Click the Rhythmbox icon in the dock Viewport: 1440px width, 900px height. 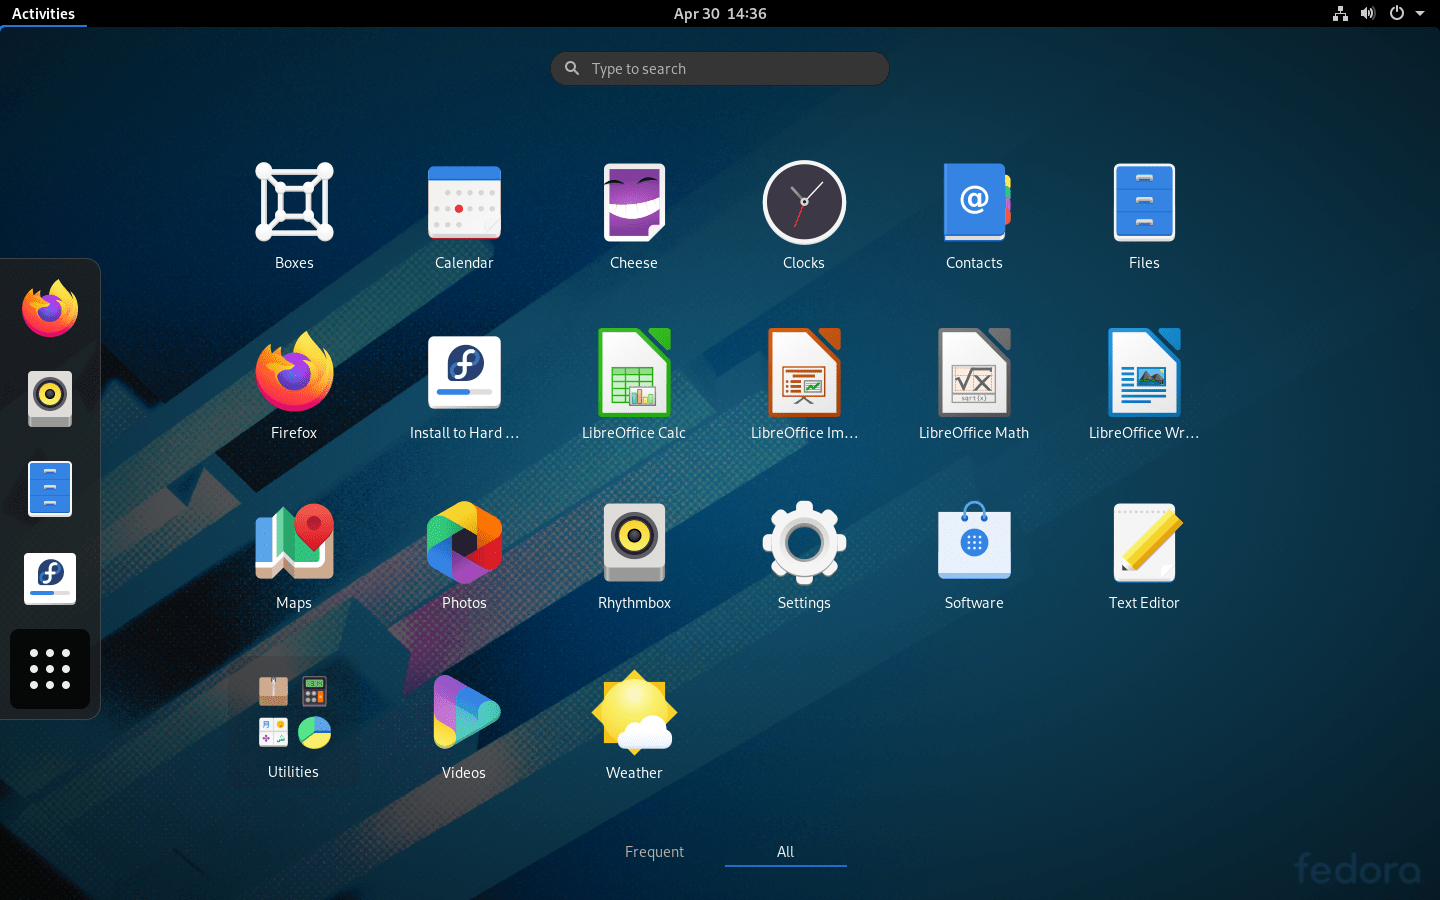[50, 398]
